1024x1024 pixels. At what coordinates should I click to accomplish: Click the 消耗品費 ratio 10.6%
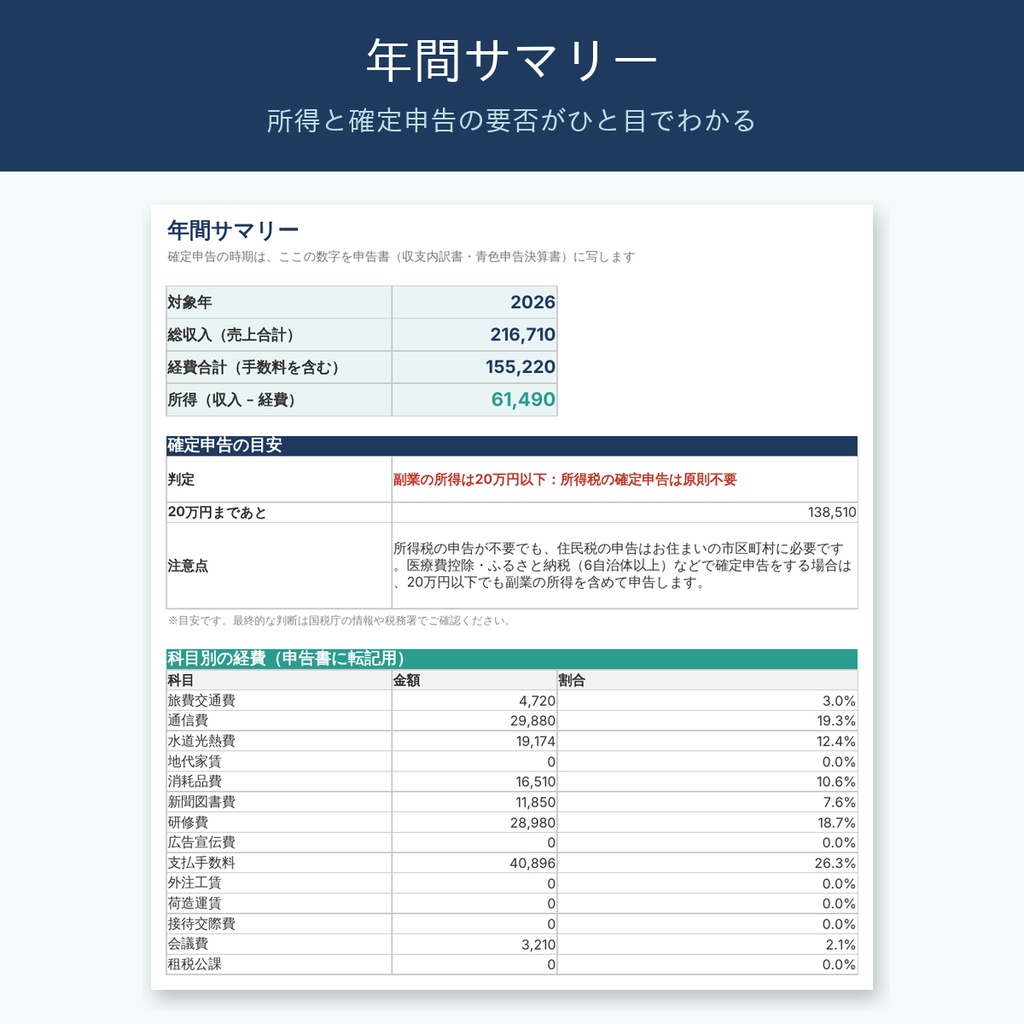click(836, 782)
